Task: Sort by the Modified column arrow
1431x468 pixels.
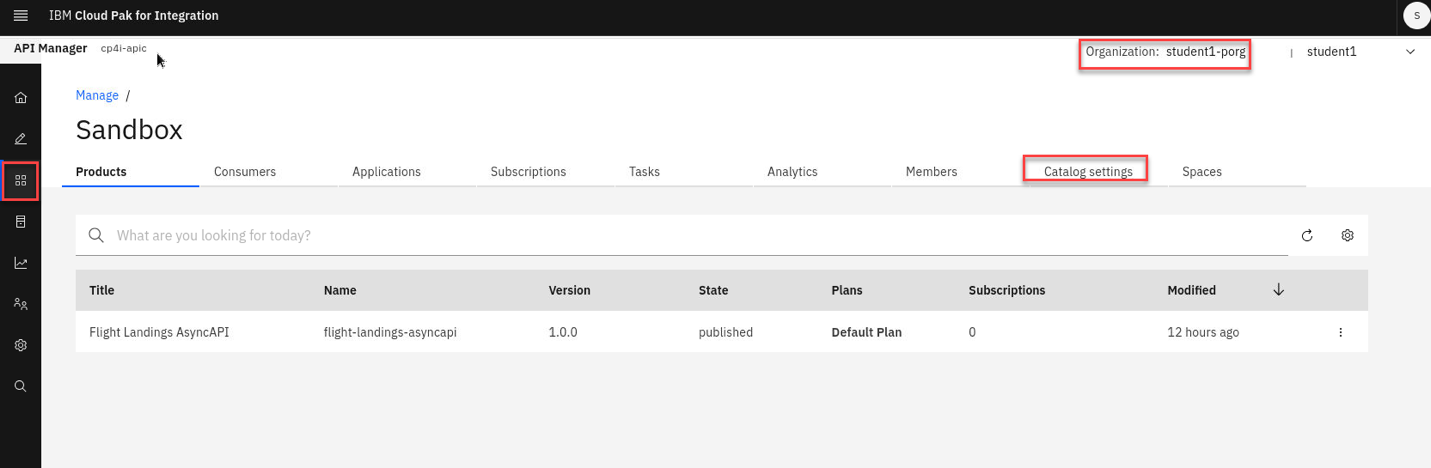Action: (1278, 290)
